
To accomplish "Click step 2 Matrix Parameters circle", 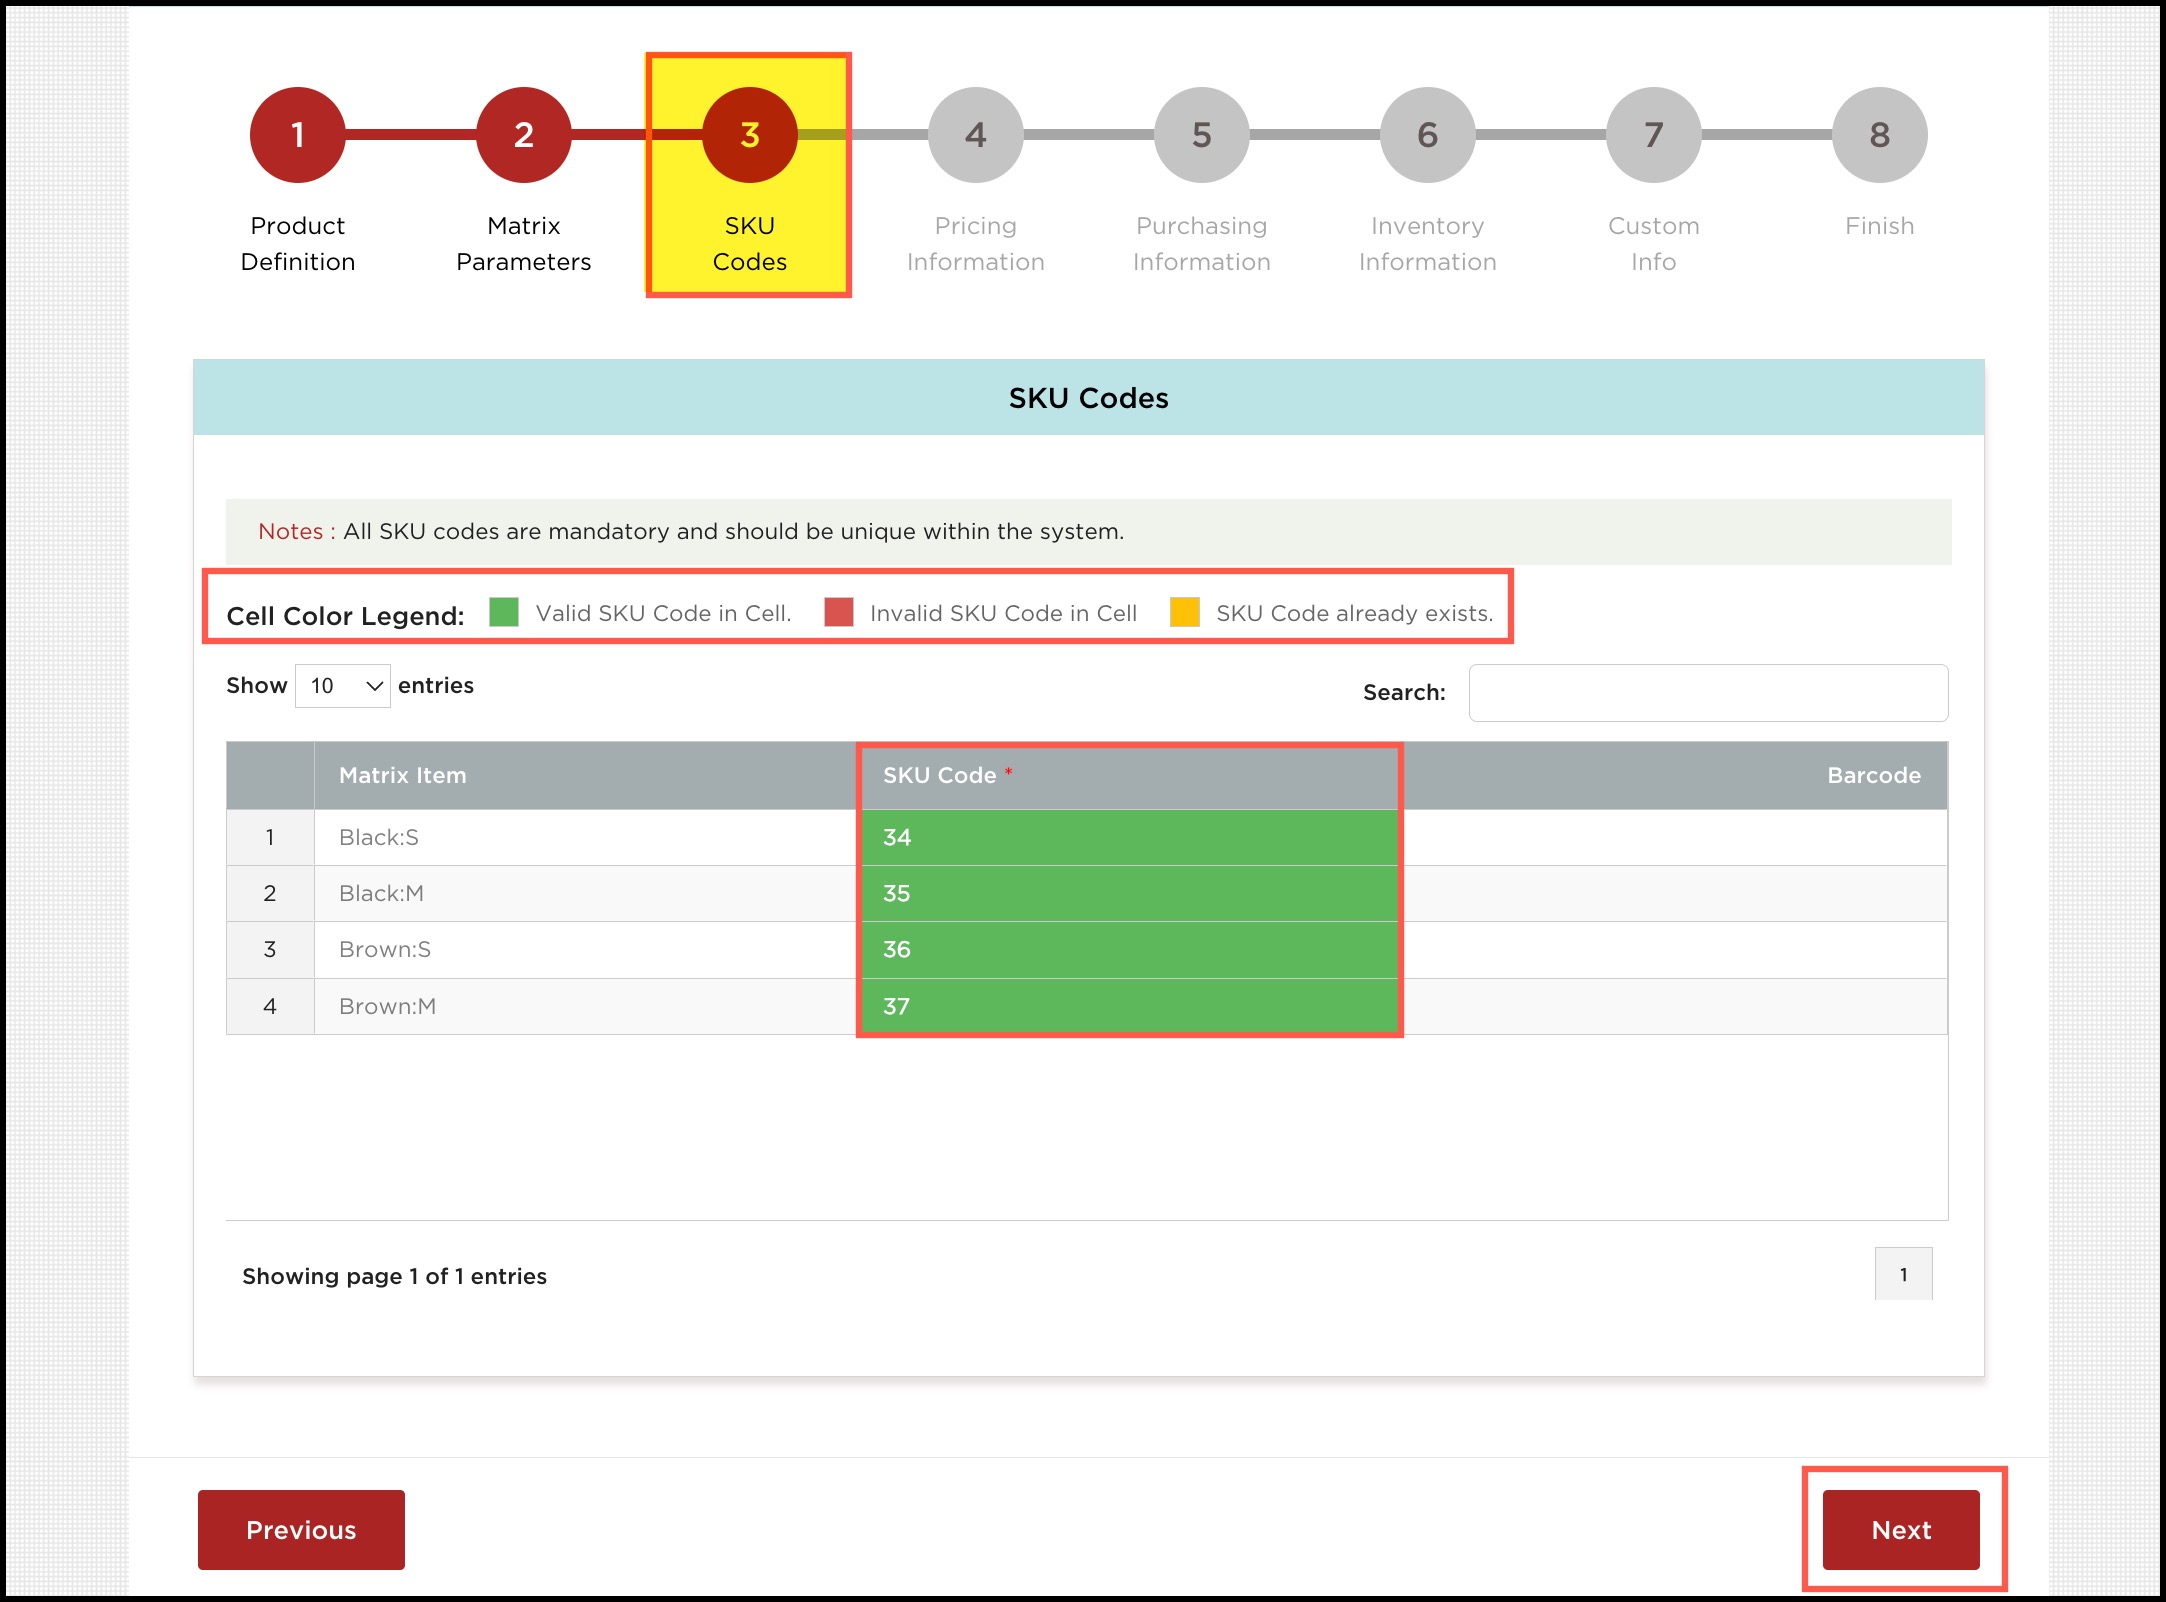I will 523,135.
